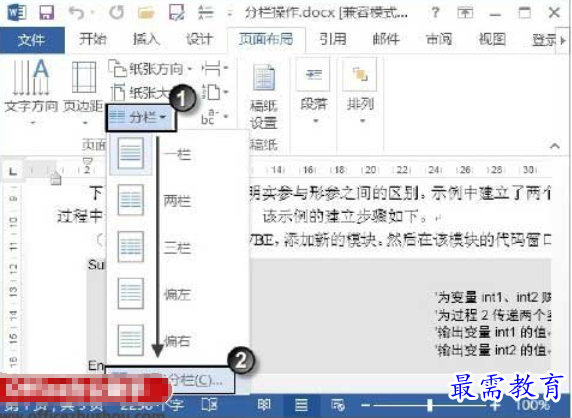Click the zoom out minus button
Image resolution: width=572 pixels, height=418 pixels.
click(365, 405)
